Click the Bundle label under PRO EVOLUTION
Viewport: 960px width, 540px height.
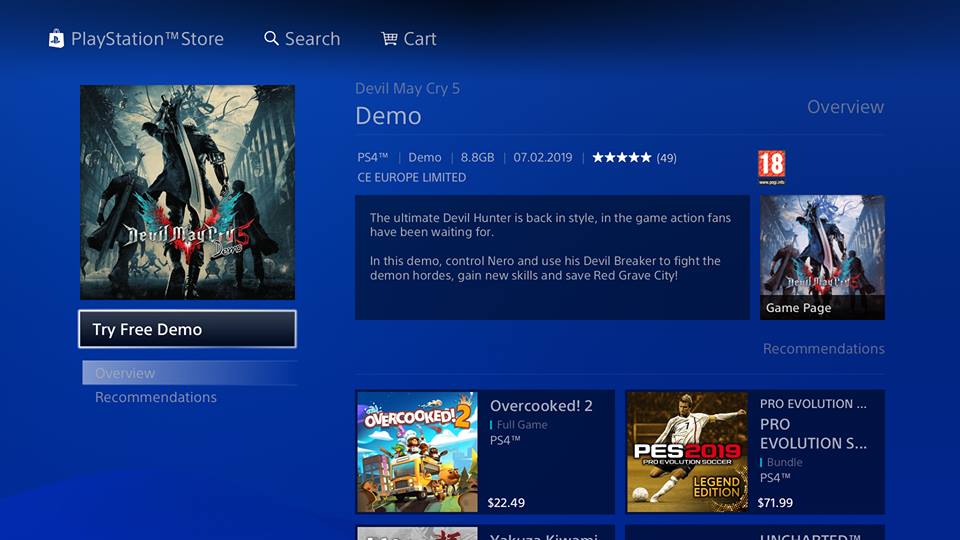[x=784, y=462]
